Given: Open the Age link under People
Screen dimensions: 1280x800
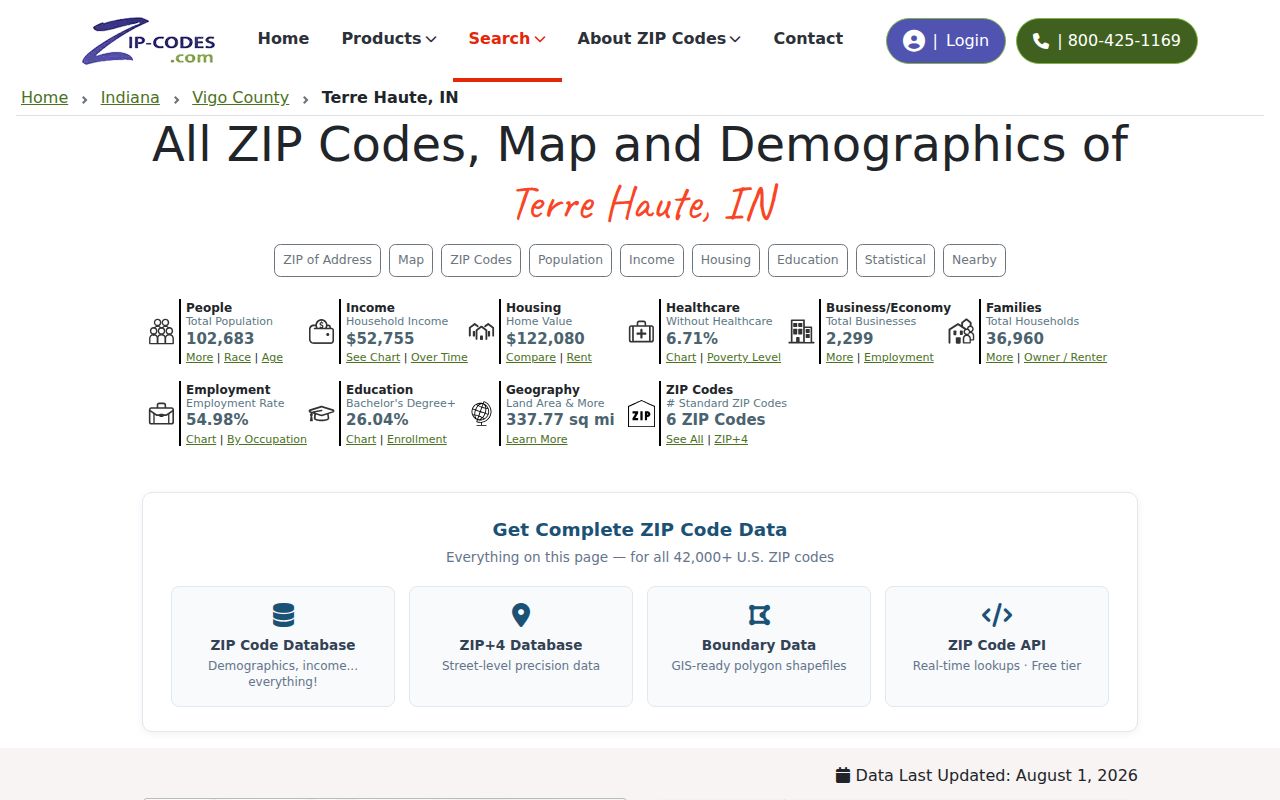Looking at the screenshot, I should [x=272, y=357].
